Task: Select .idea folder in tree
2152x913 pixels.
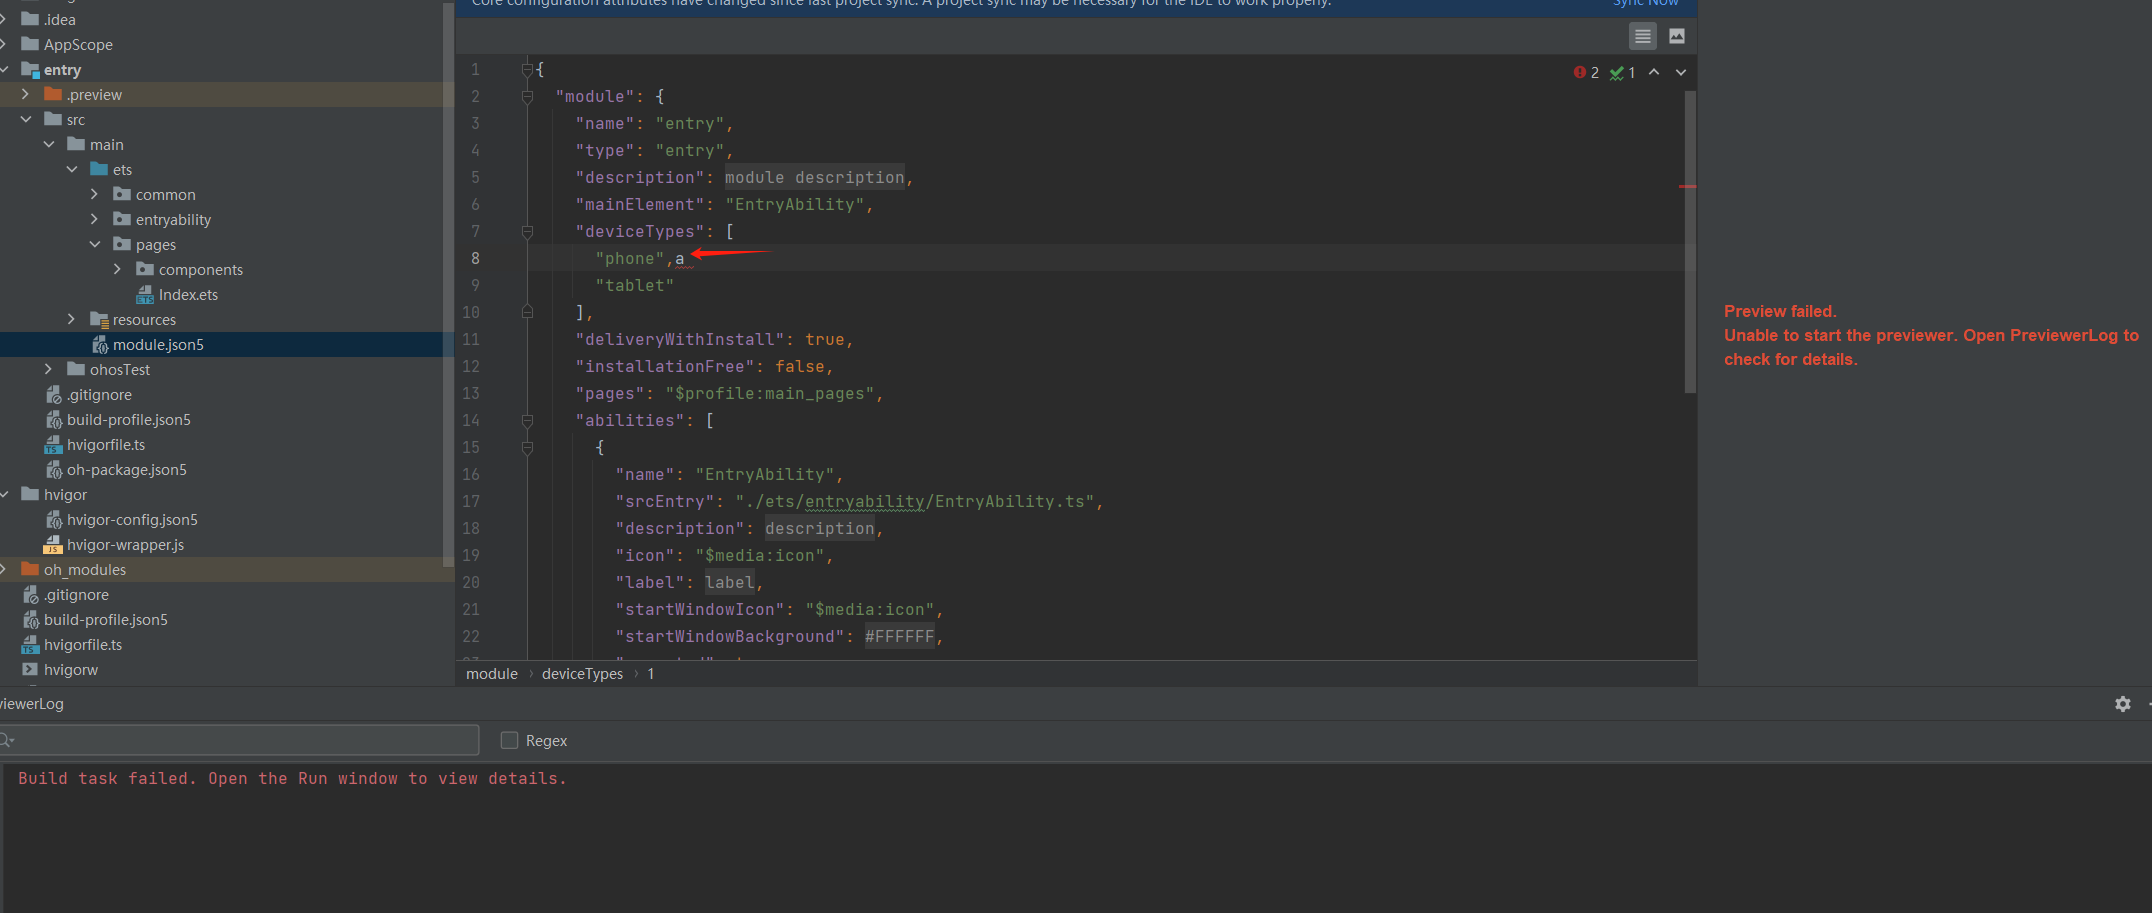Action: pyautogui.click(x=59, y=20)
